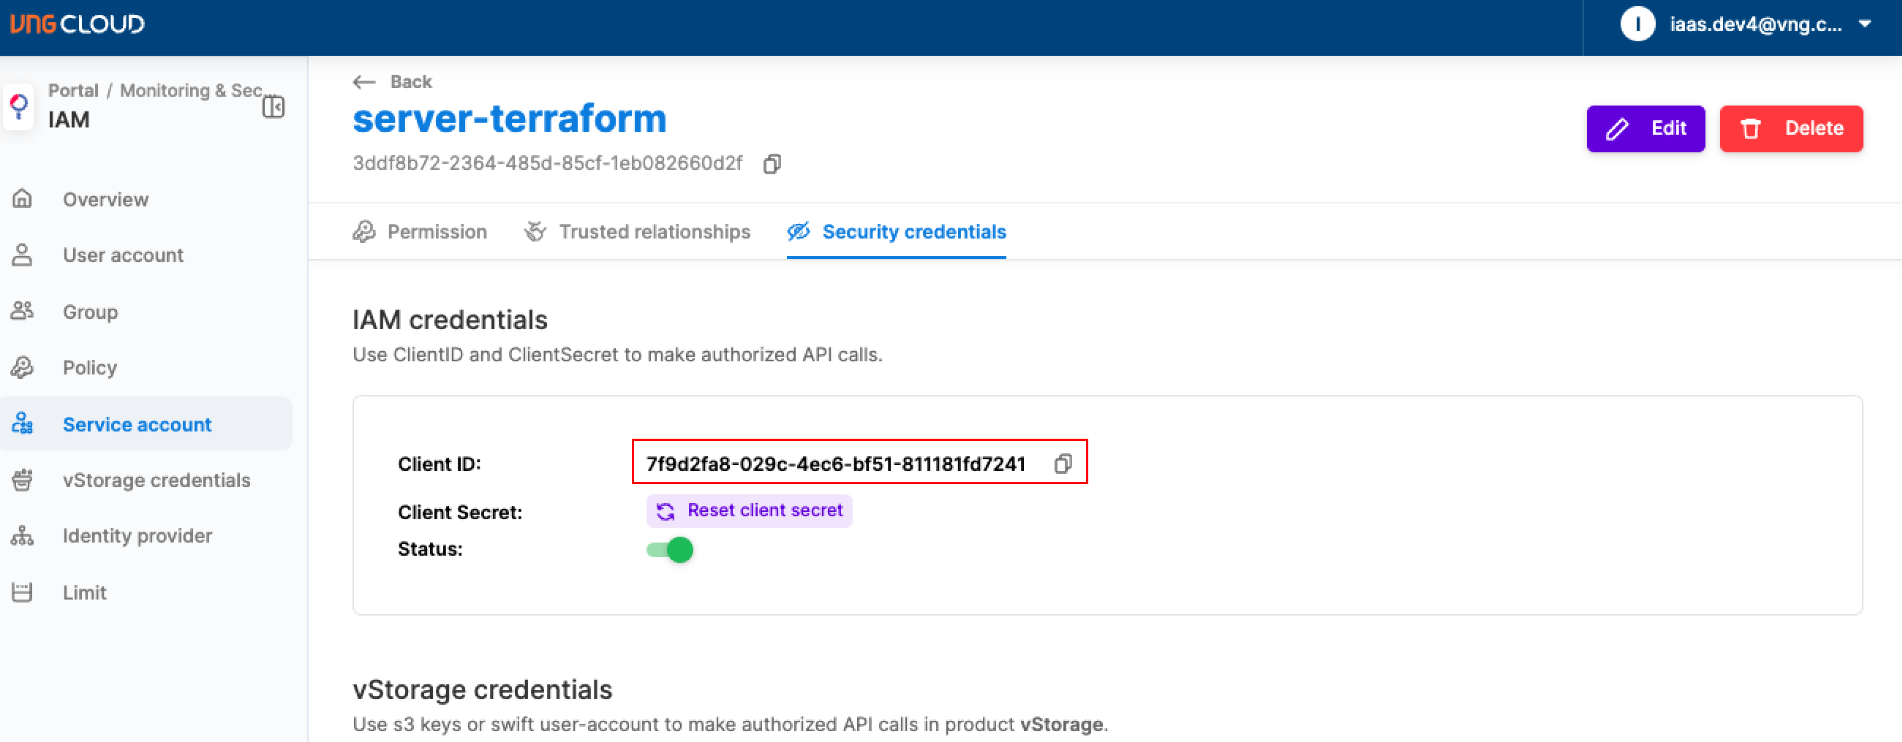
Task: Open the Permission tab
Action: (x=420, y=232)
